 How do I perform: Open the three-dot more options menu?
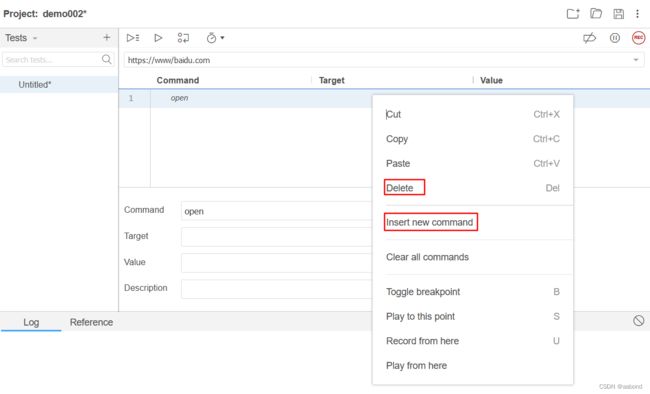pos(637,14)
